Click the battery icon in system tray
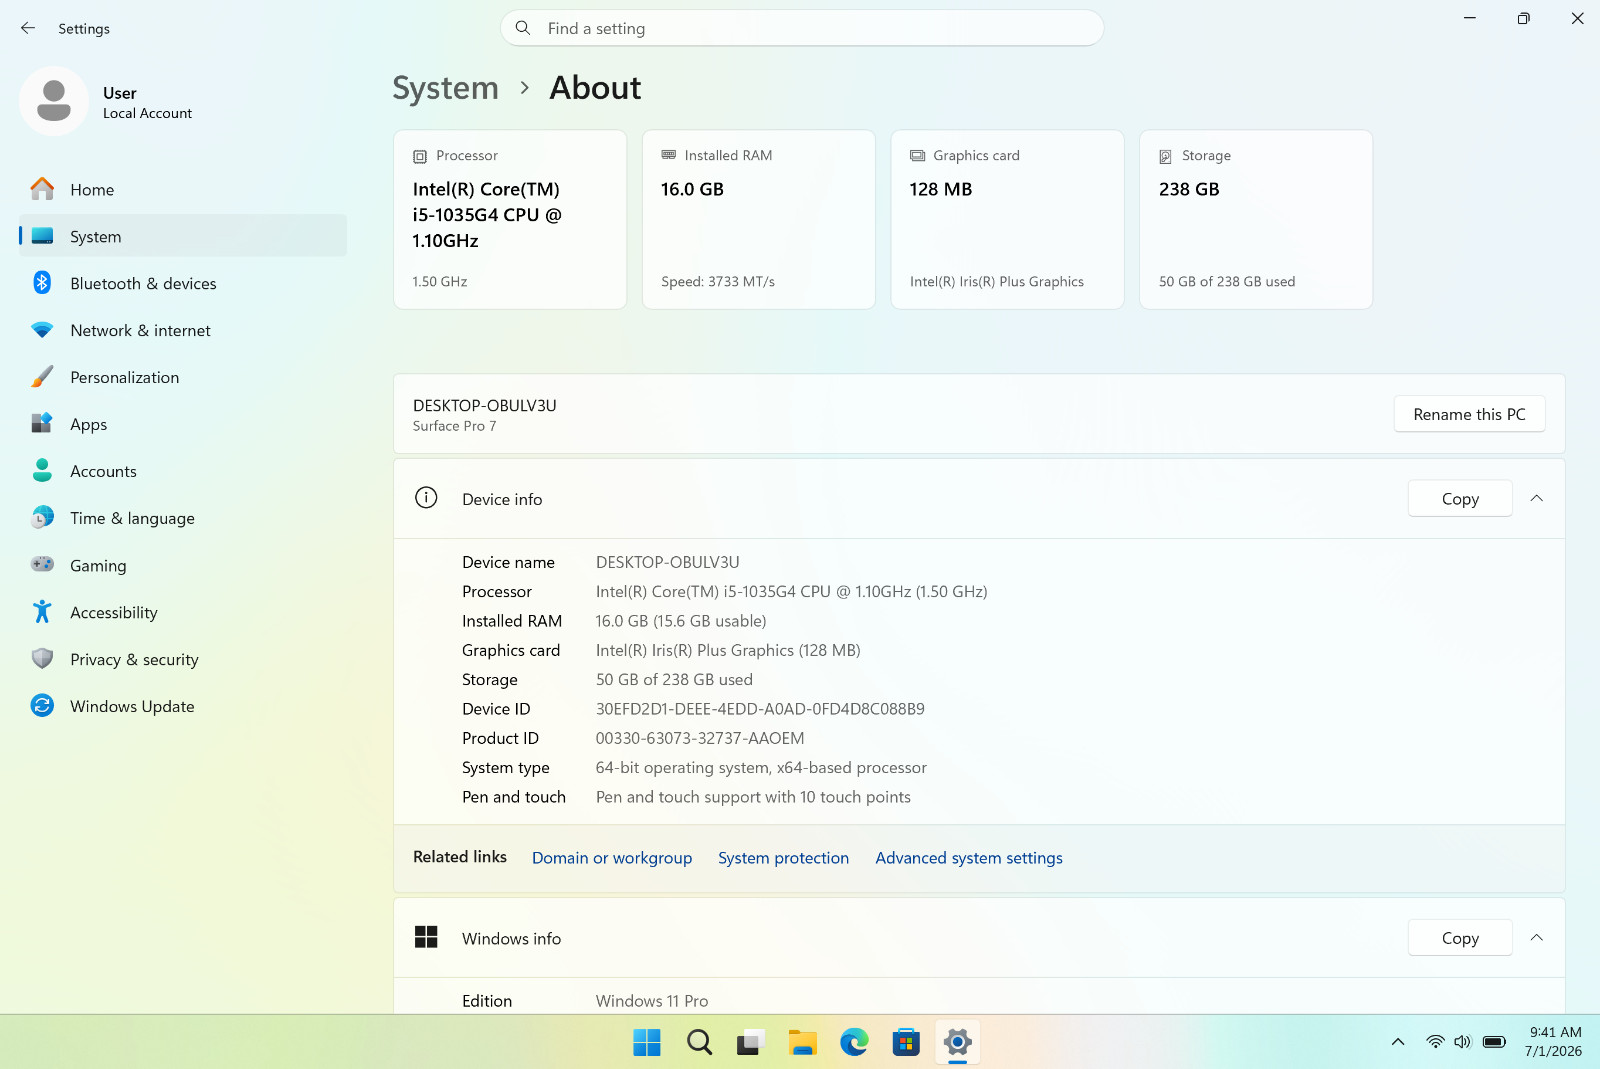Image resolution: width=1600 pixels, height=1069 pixels. click(x=1495, y=1042)
